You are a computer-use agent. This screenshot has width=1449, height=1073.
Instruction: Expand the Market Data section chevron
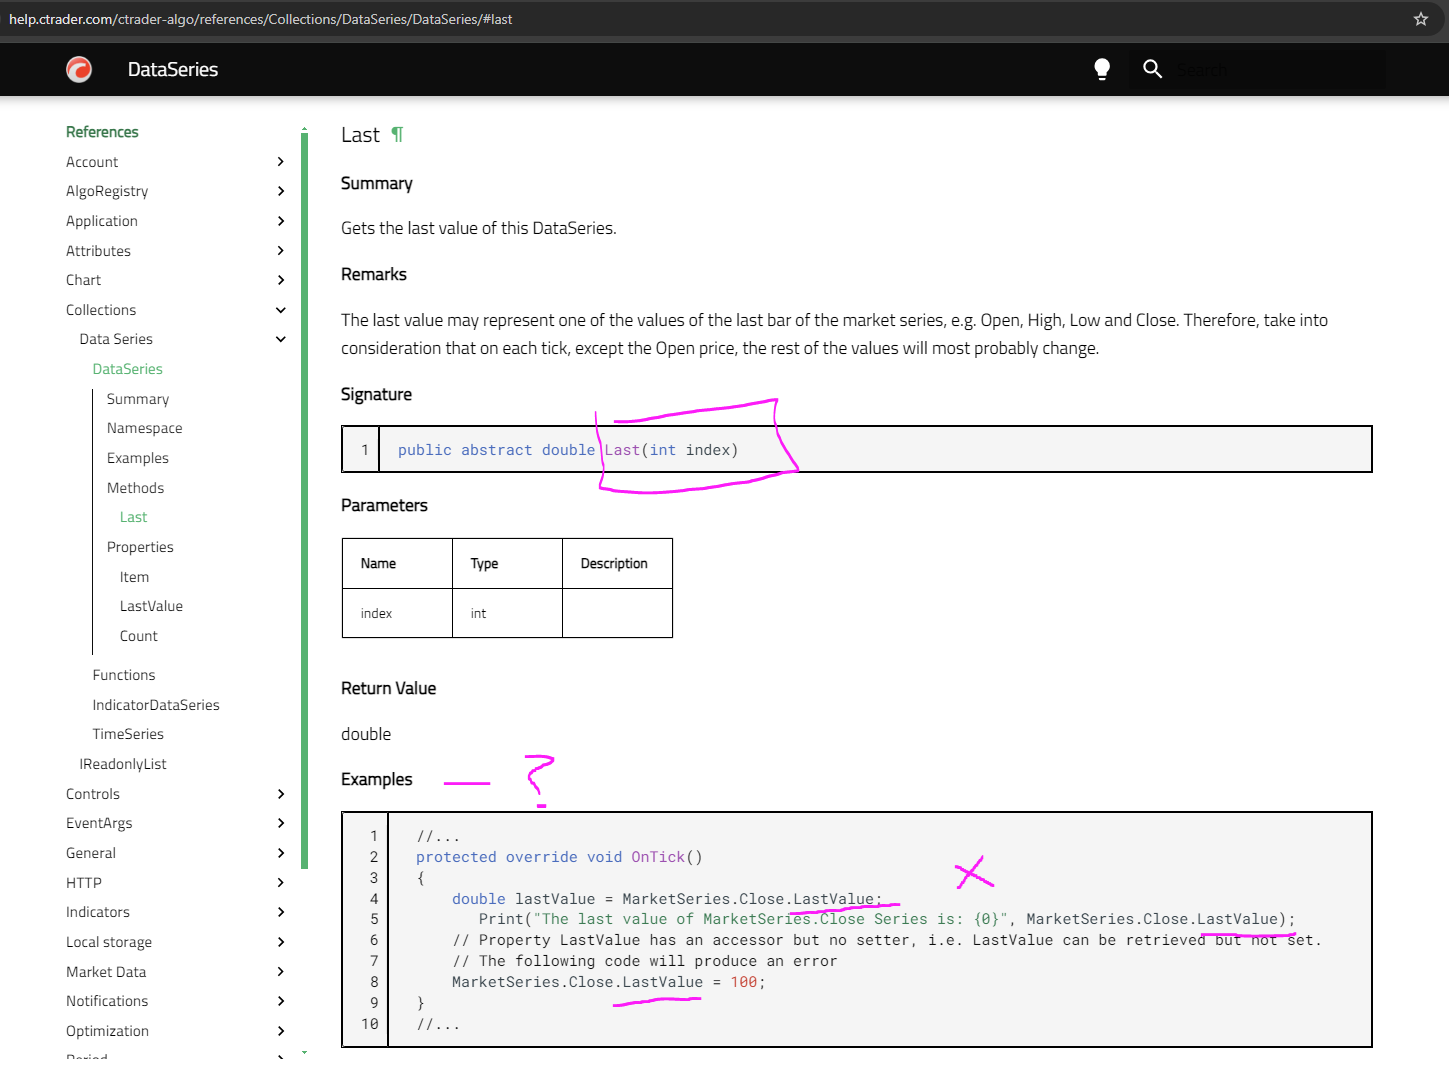click(280, 972)
